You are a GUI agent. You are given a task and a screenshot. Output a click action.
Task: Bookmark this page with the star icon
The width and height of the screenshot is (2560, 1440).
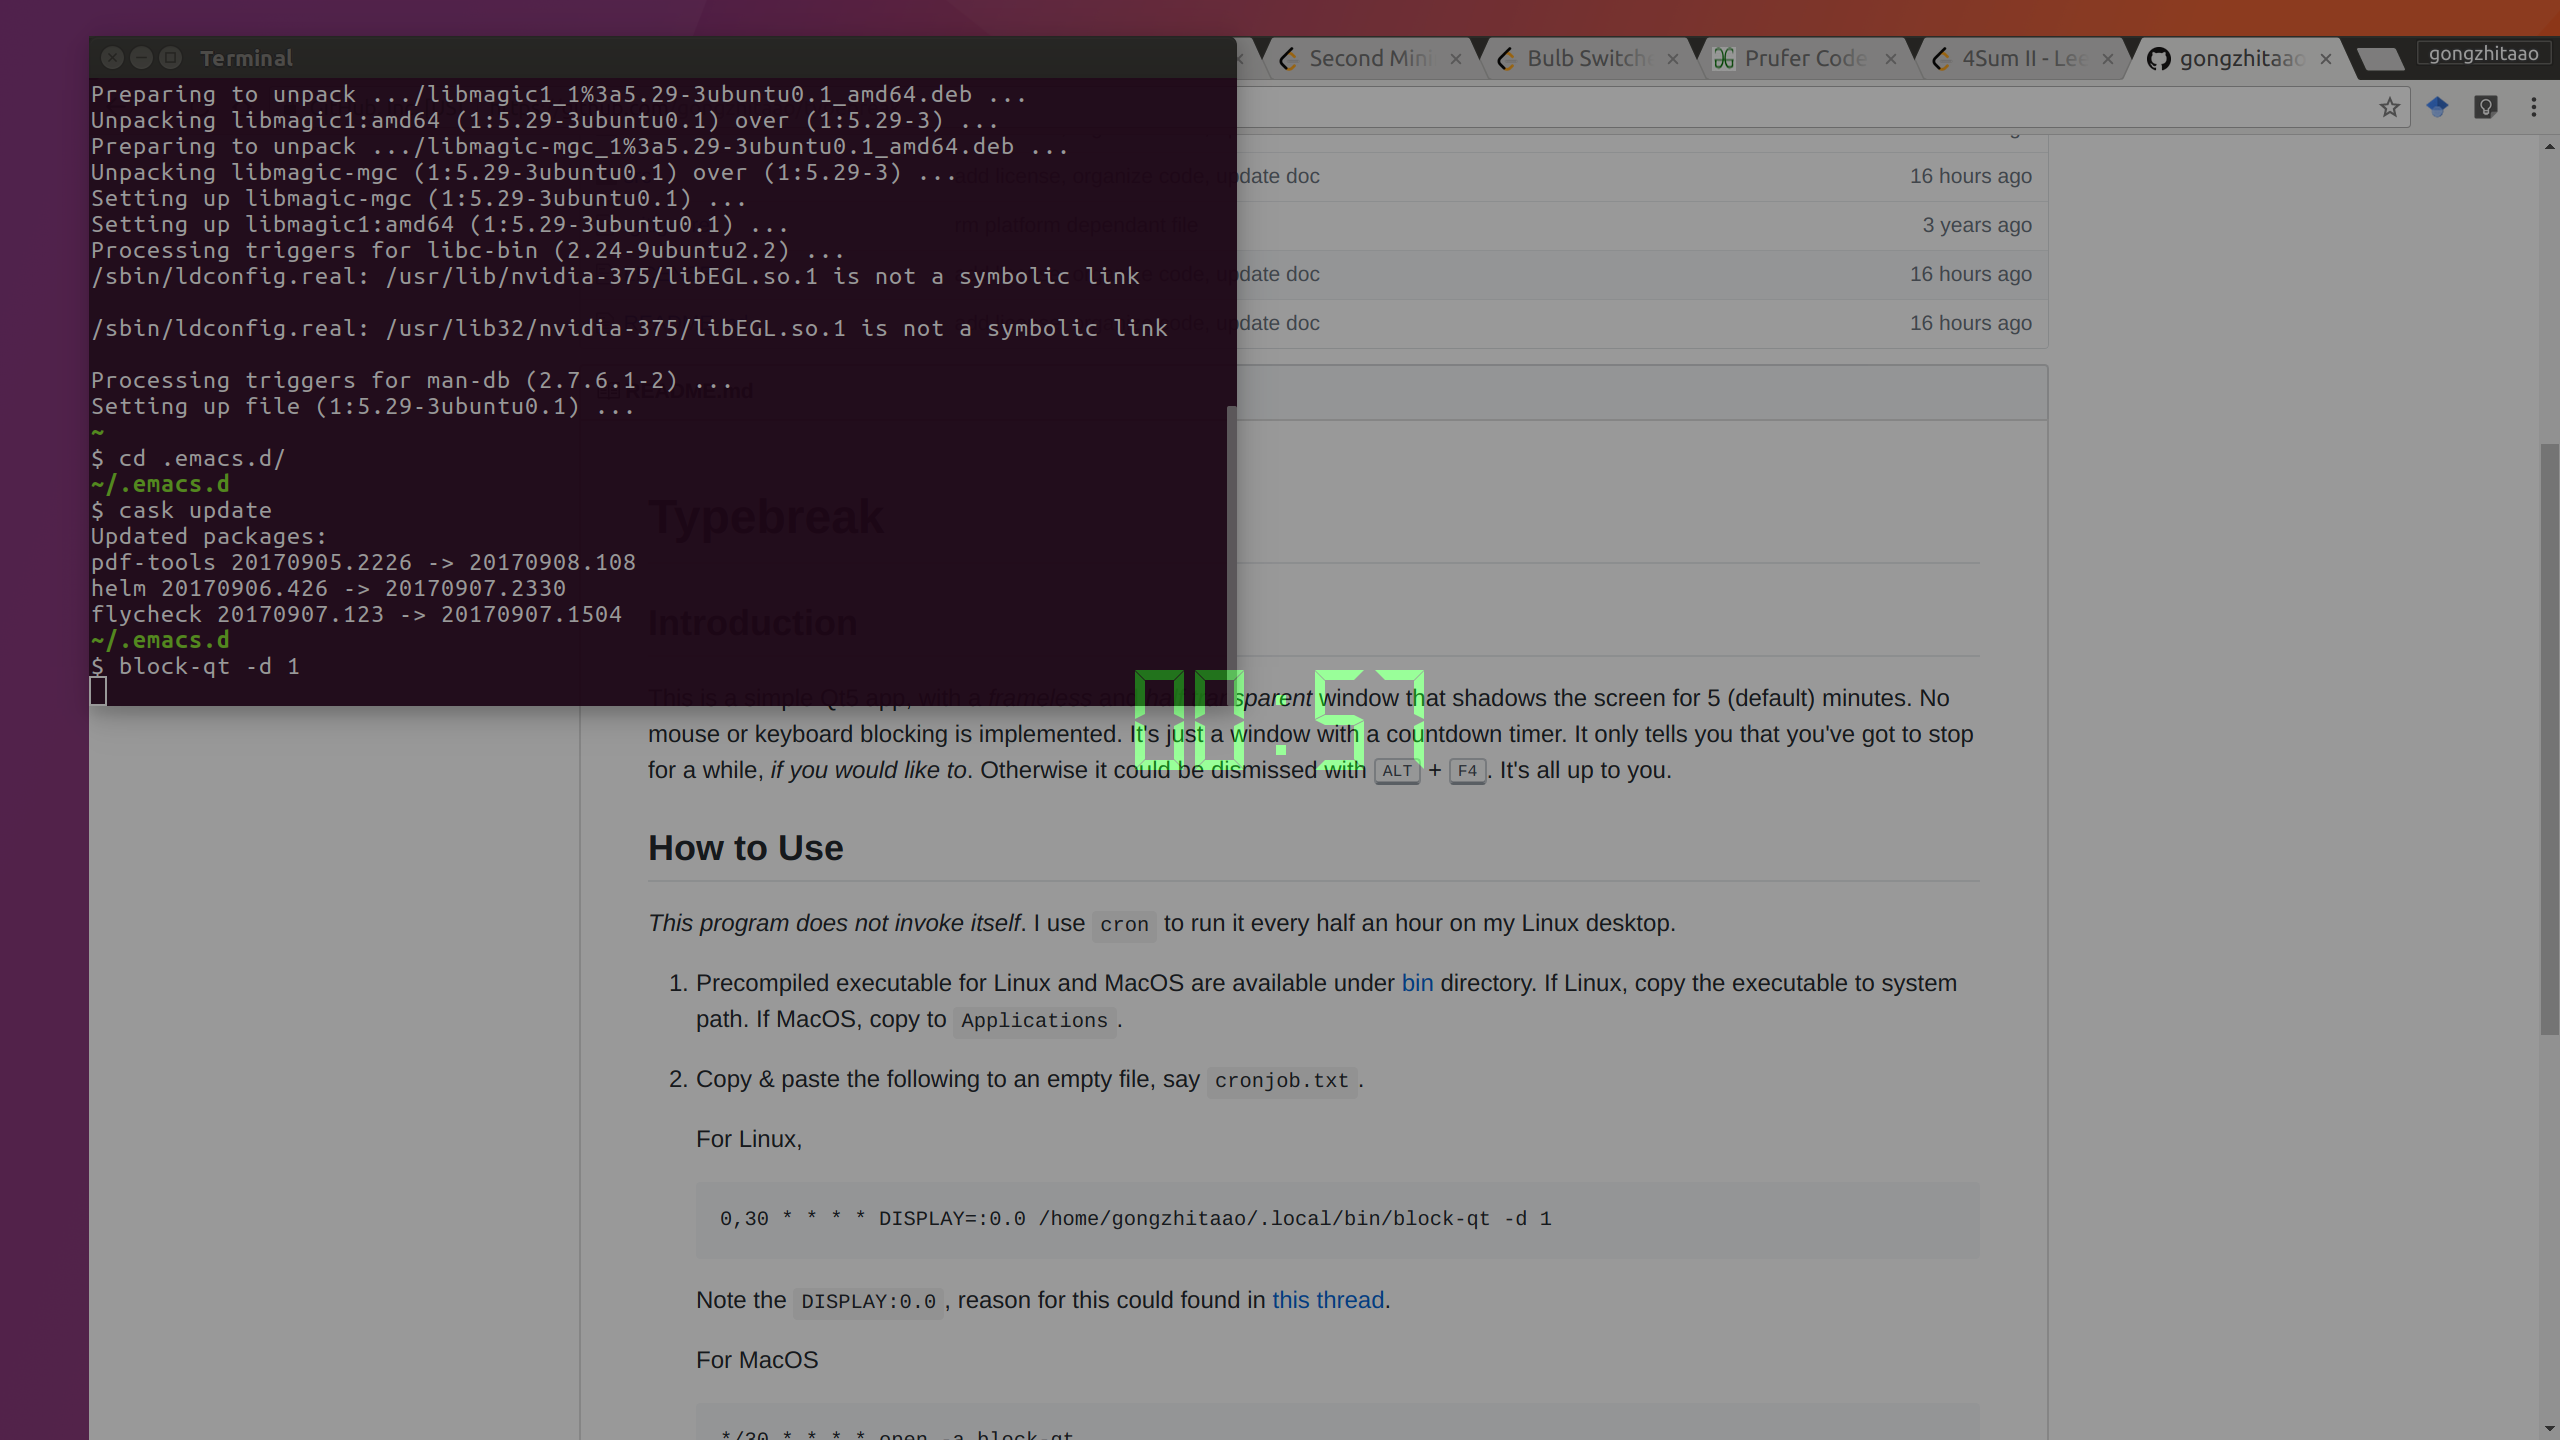(x=2389, y=107)
